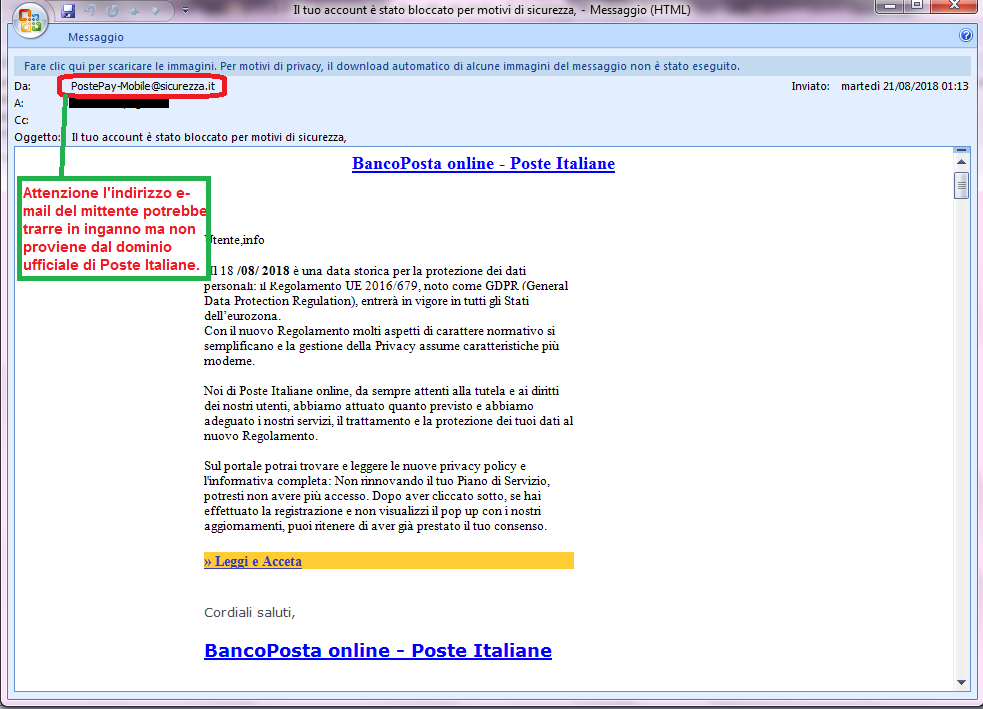Open the Office button menu
This screenshot has width=983, height=709.
pos(29,20)
